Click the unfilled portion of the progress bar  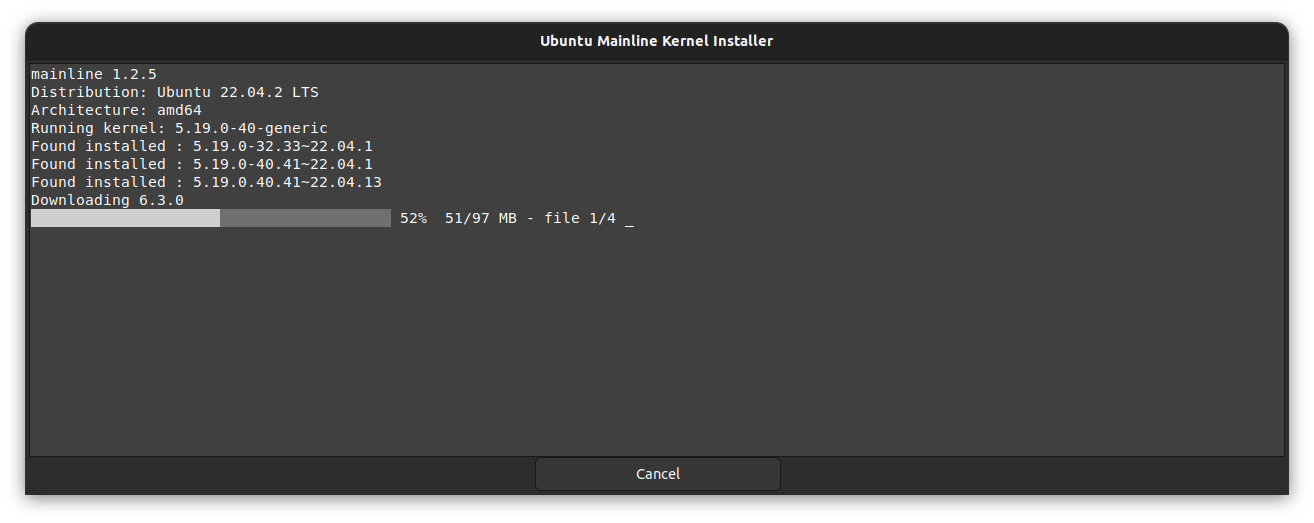[305, 218]
